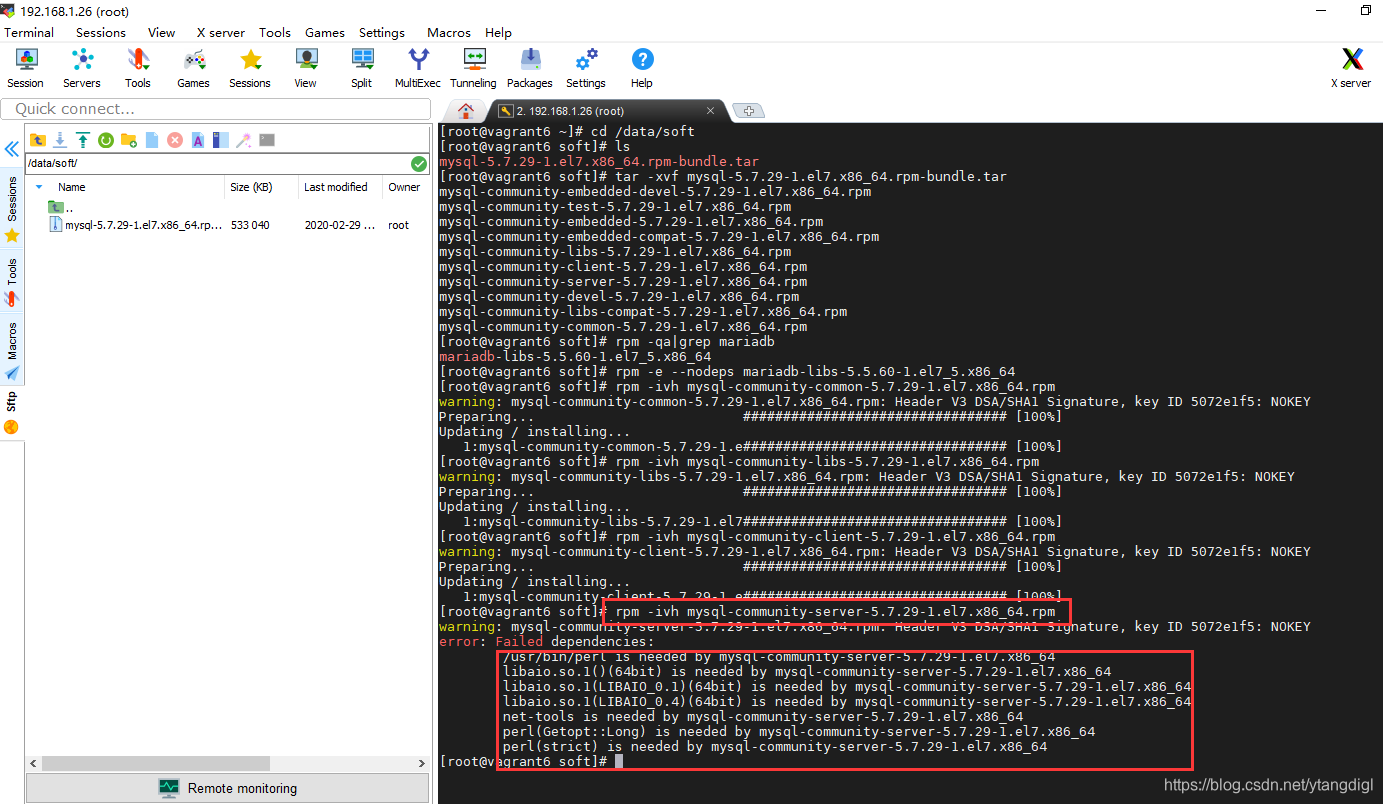The width and height of the screenshot is (1383, 804).
Task: Open terminal here icon in SFTP toolbar
Action: coord(267,140)
